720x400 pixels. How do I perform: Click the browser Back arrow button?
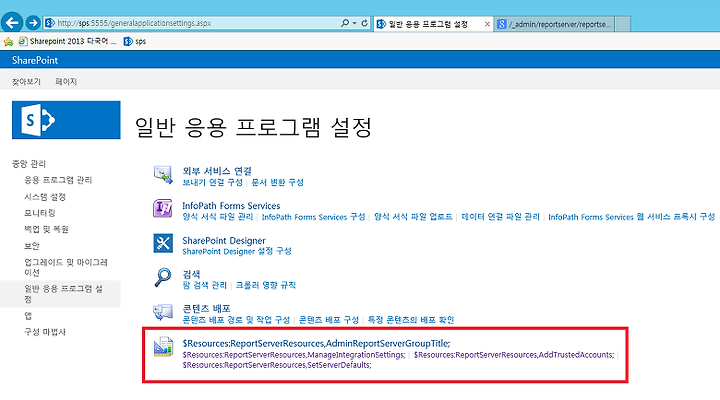pos(12,23)
